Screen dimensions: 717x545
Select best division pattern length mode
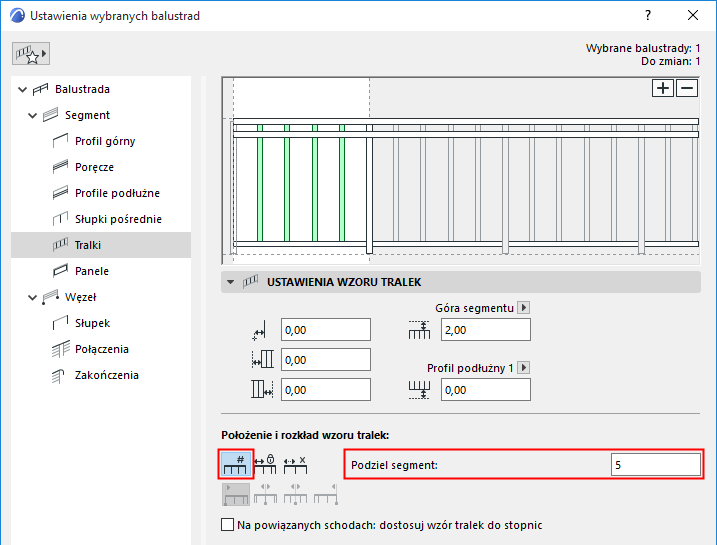pos(295,465)
